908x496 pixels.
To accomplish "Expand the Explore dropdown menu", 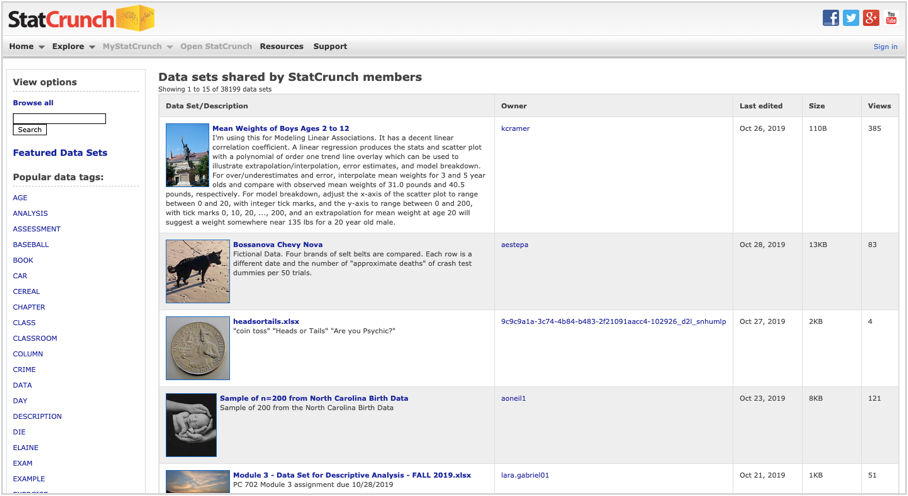I will pos(73,46).
